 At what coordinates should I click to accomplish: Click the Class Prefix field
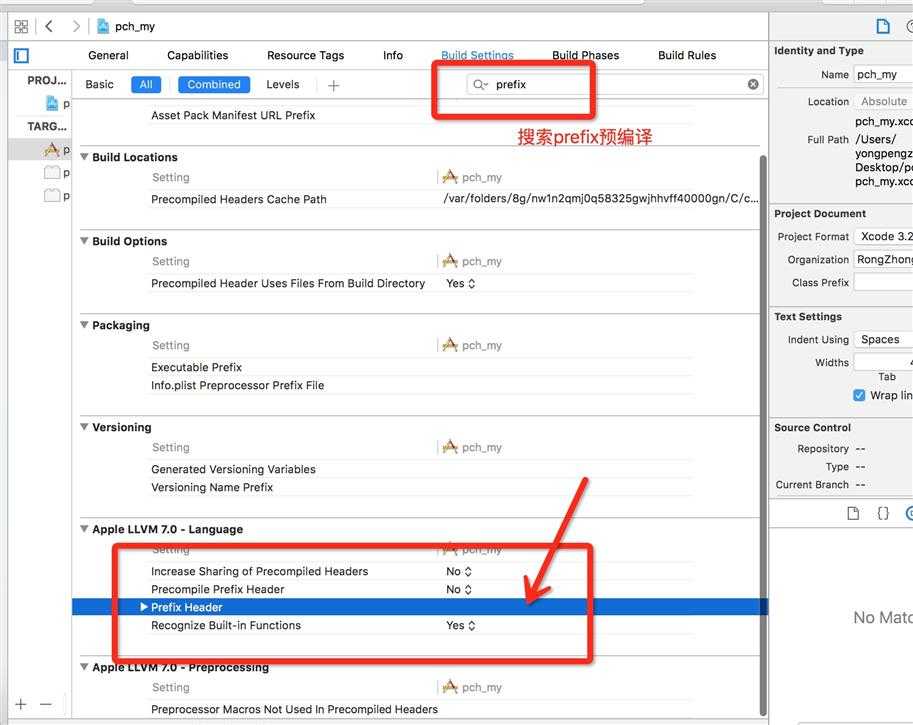pos(883,282)
